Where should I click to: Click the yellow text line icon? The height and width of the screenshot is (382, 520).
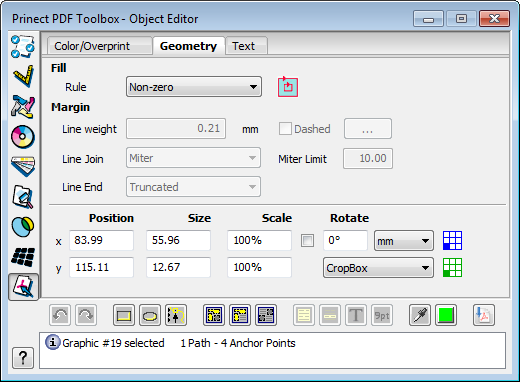point(330,315)
